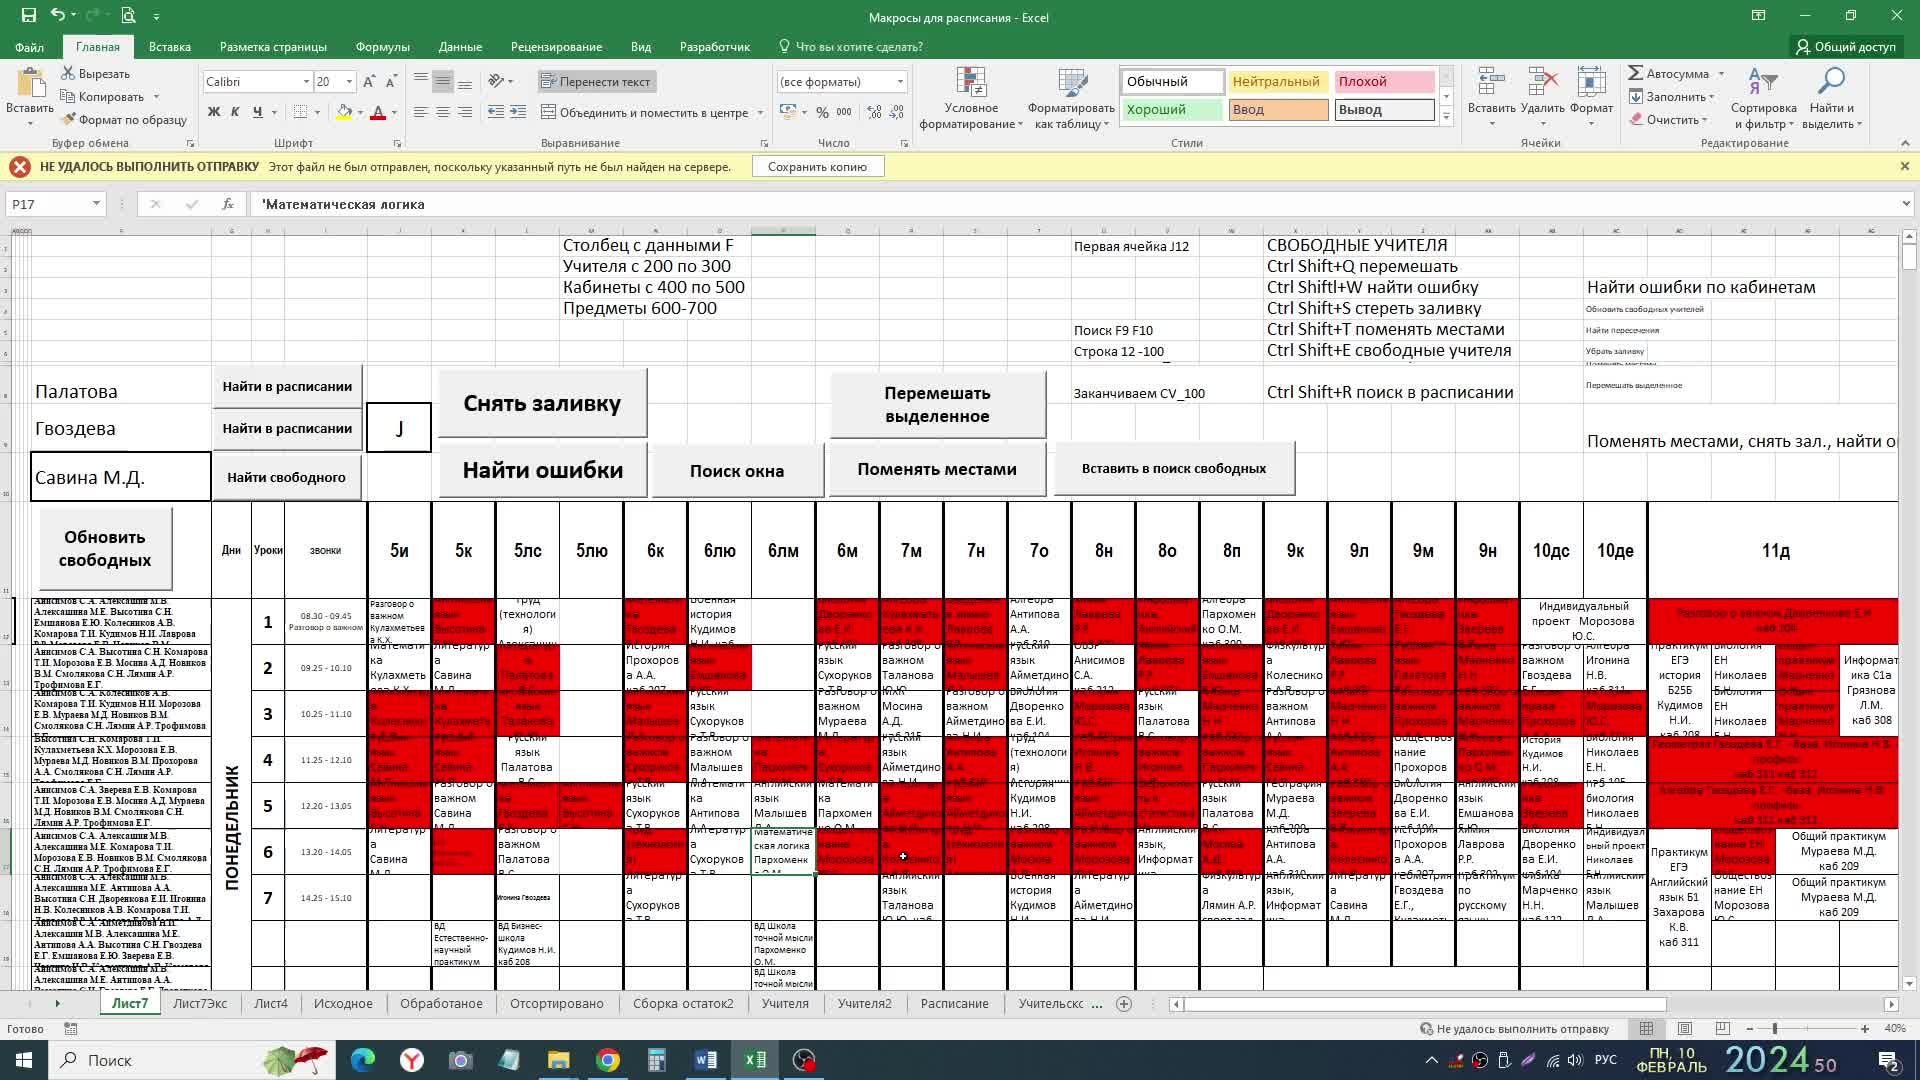Expand the Name Box dropdown arrow
The image size is (1920, 1080).
pyautogui.click(x=96, y=204)
